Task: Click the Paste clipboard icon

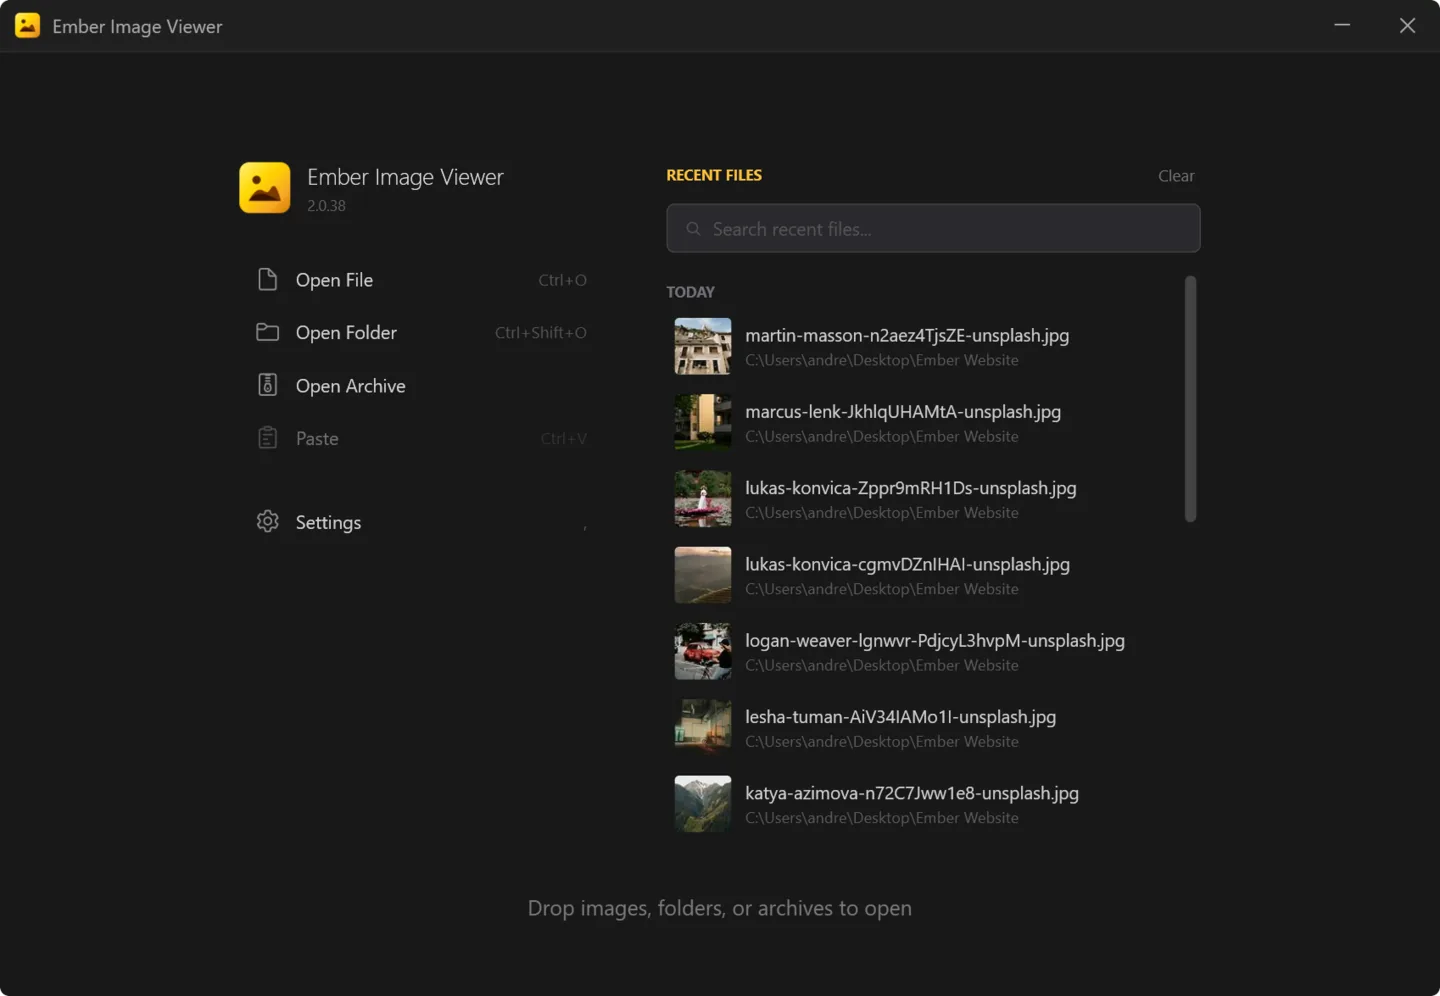Action: pos(267,438)
